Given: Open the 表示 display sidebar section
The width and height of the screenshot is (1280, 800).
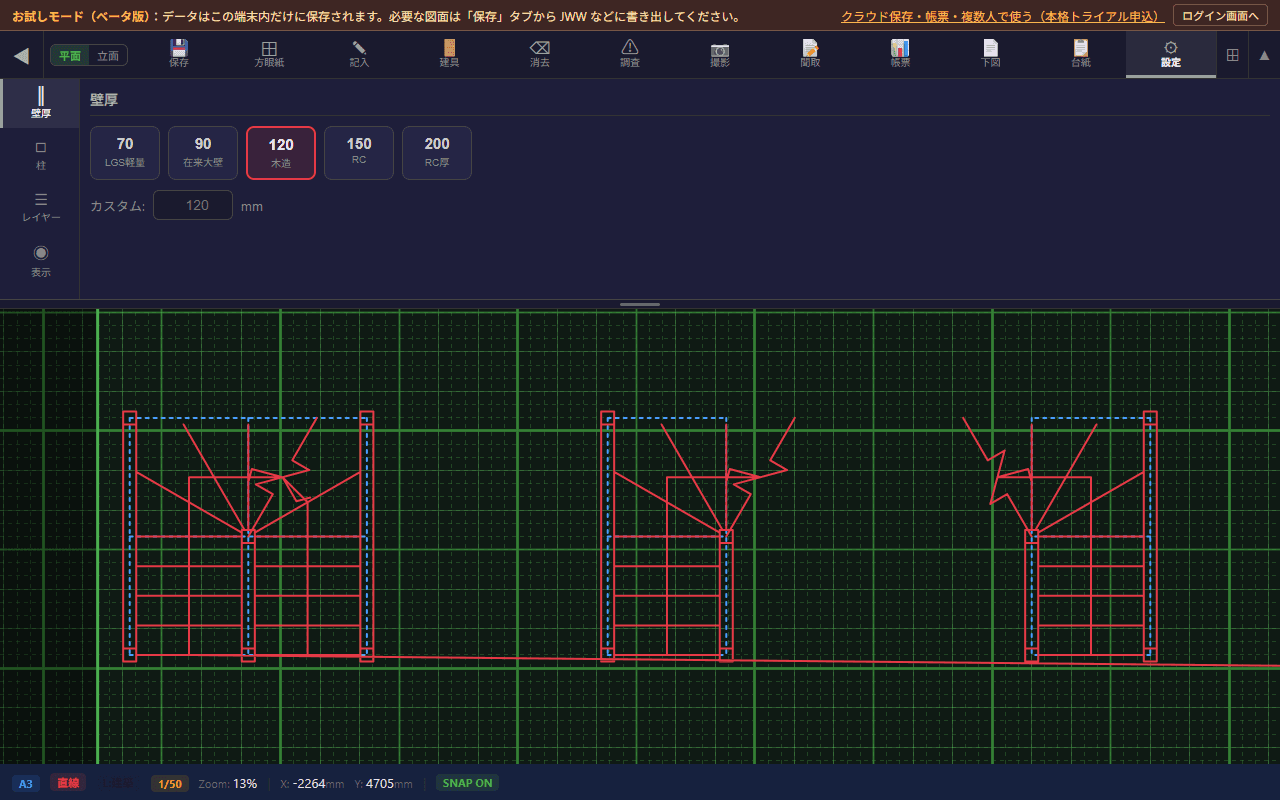Looking at the screenshot, I should click(x=40, y=260).
